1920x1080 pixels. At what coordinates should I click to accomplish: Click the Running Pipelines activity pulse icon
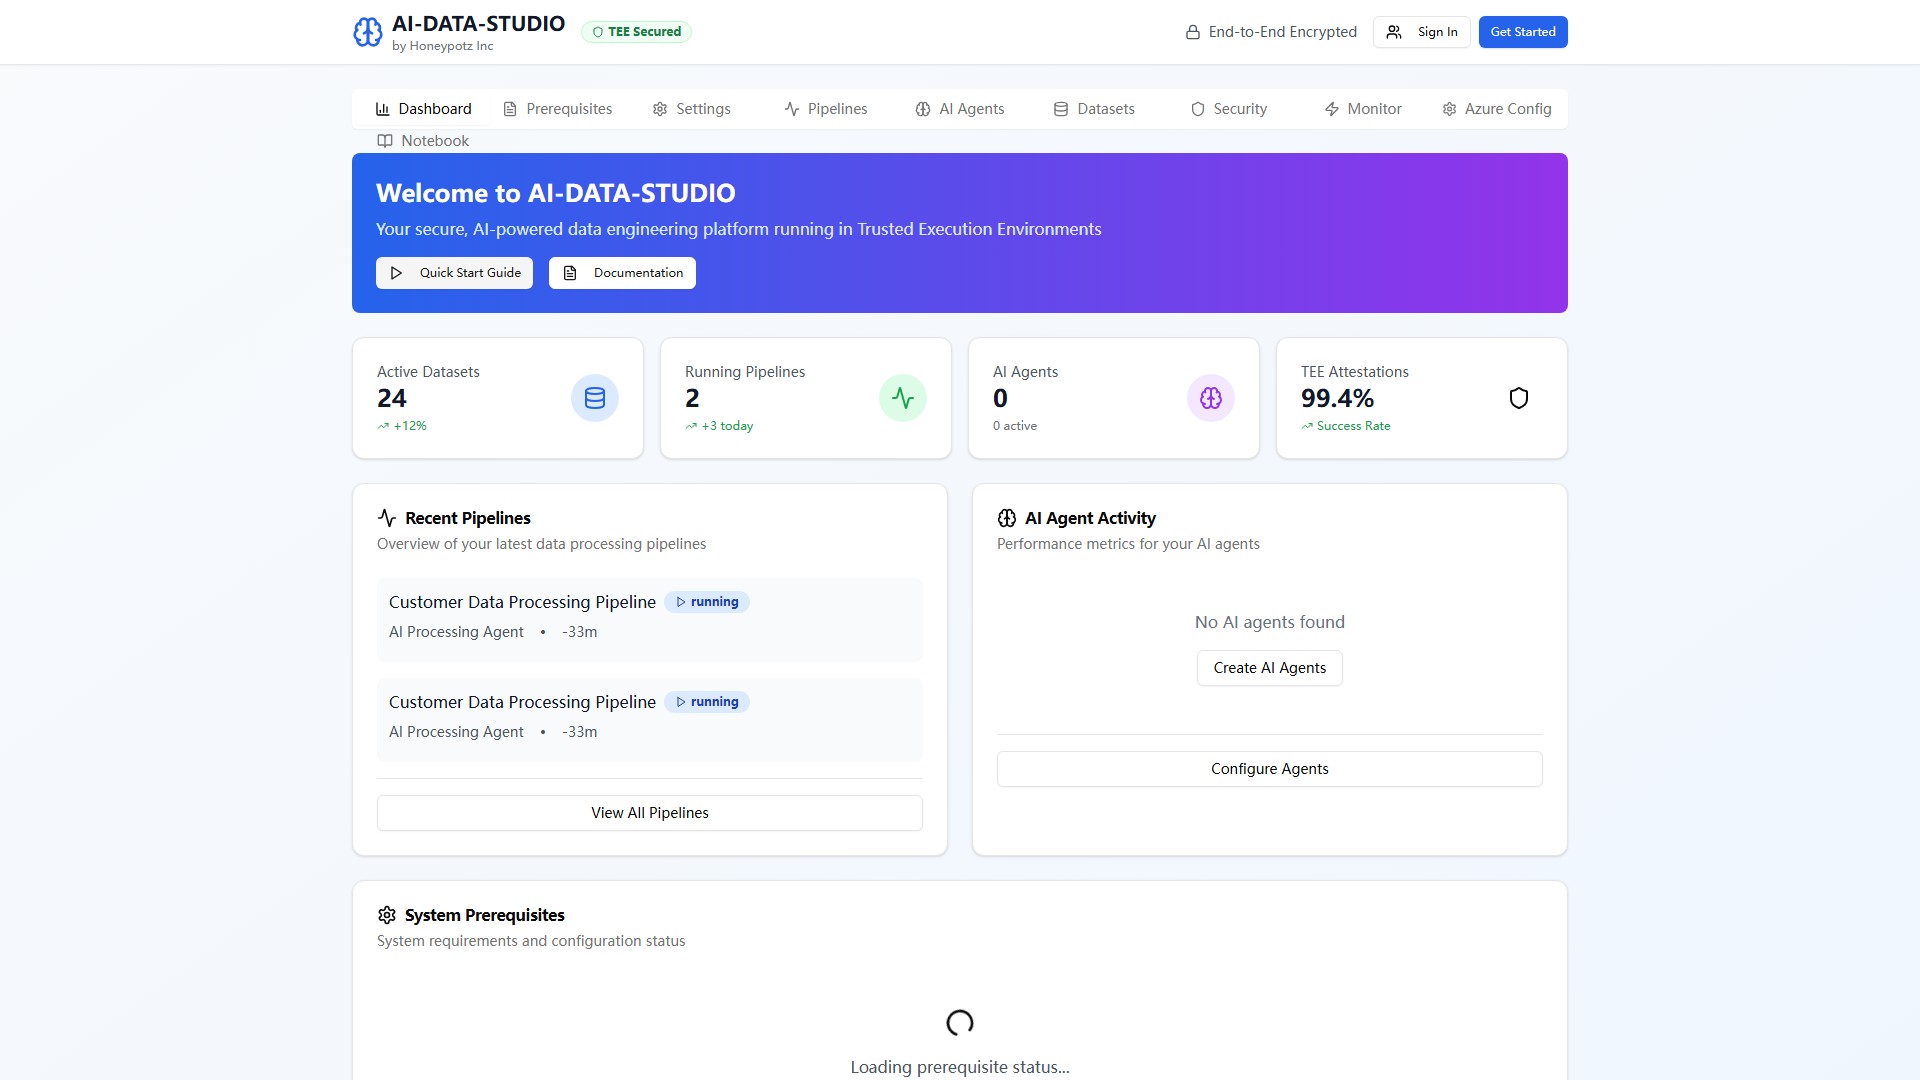point(903,398)
